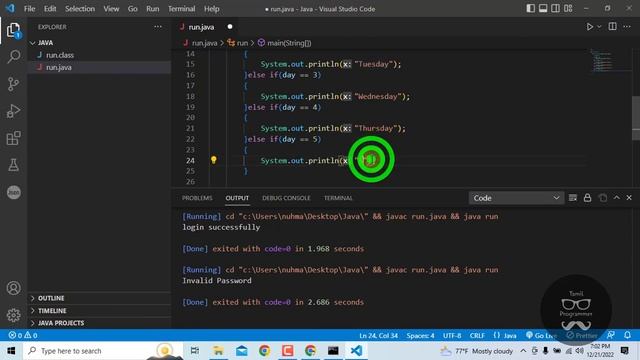Switch to the TERMINAL panel tab

click(x=338, y=198)
